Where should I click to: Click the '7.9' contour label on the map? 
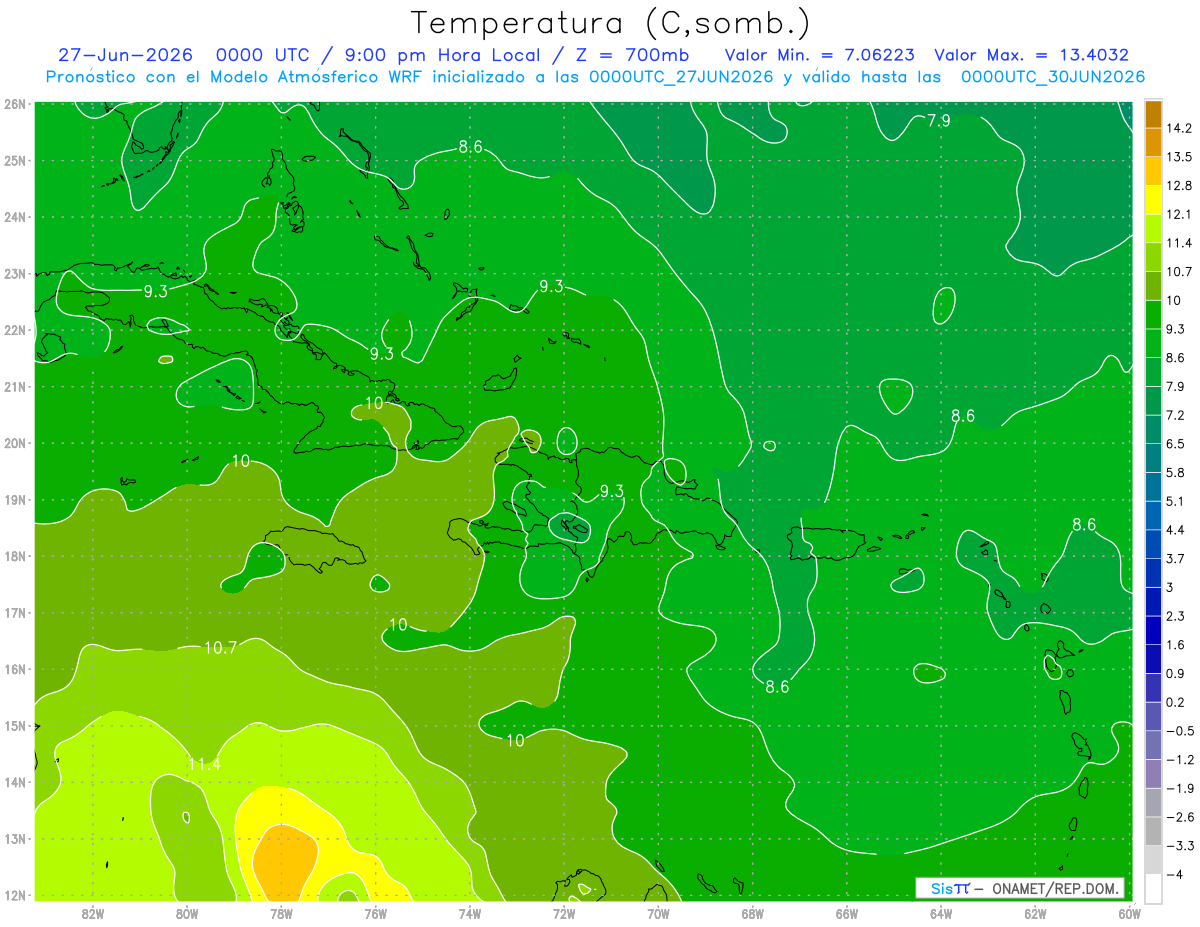(x=938, y=121)
